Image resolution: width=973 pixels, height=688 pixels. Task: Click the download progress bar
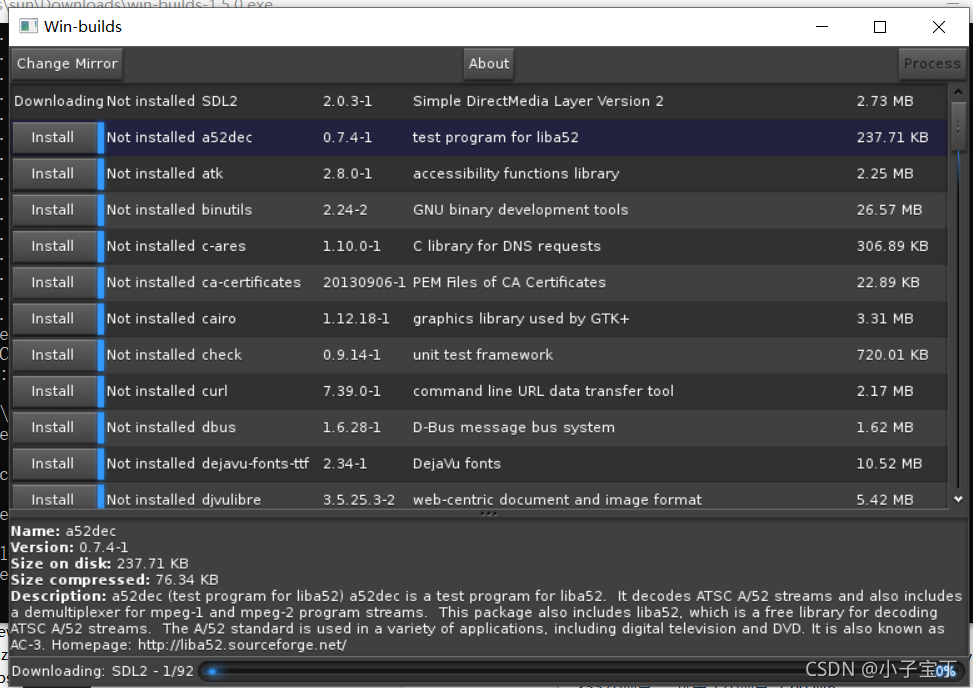(581, 671)
